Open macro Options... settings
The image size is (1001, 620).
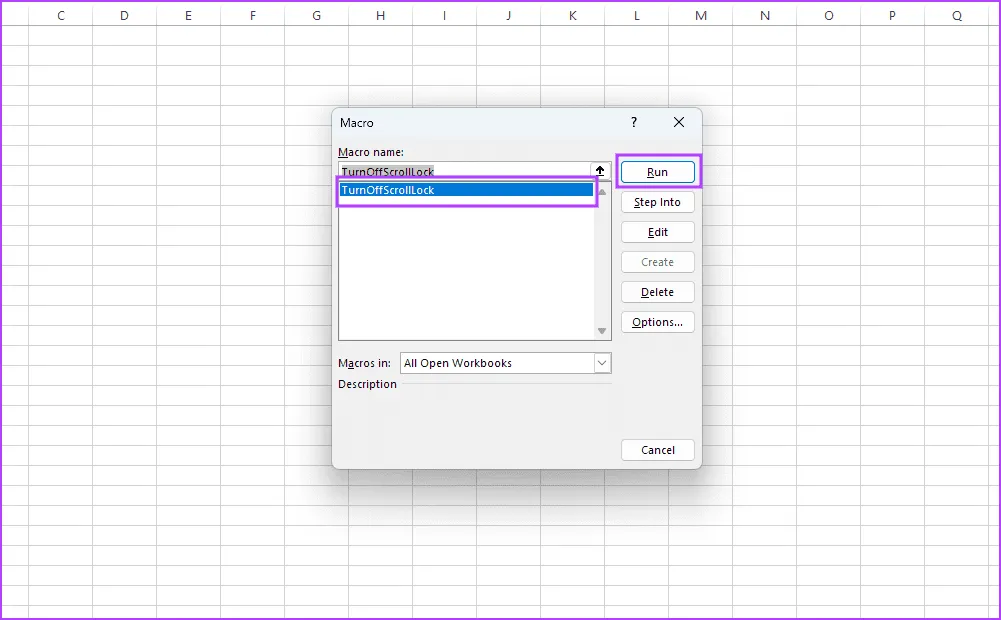click(x=657, y=322)
